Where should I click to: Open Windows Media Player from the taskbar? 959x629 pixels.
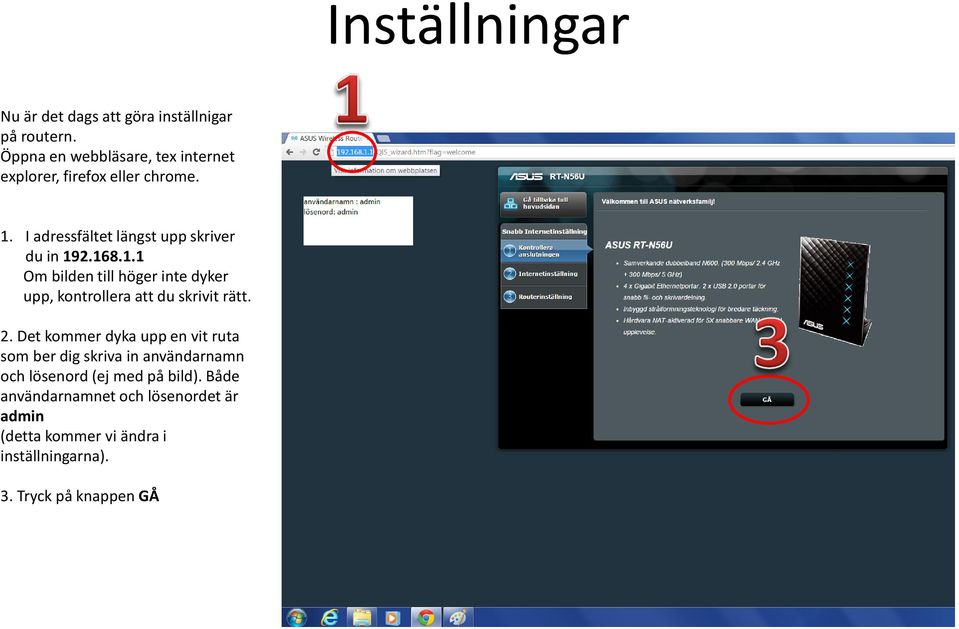point(393,617)
